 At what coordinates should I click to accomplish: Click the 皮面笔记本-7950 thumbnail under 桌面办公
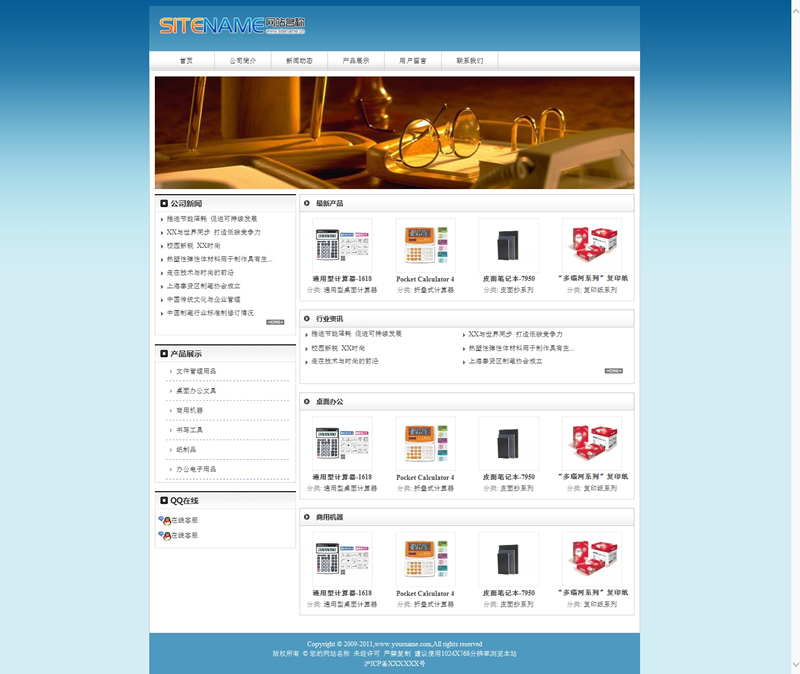[508, 443]
